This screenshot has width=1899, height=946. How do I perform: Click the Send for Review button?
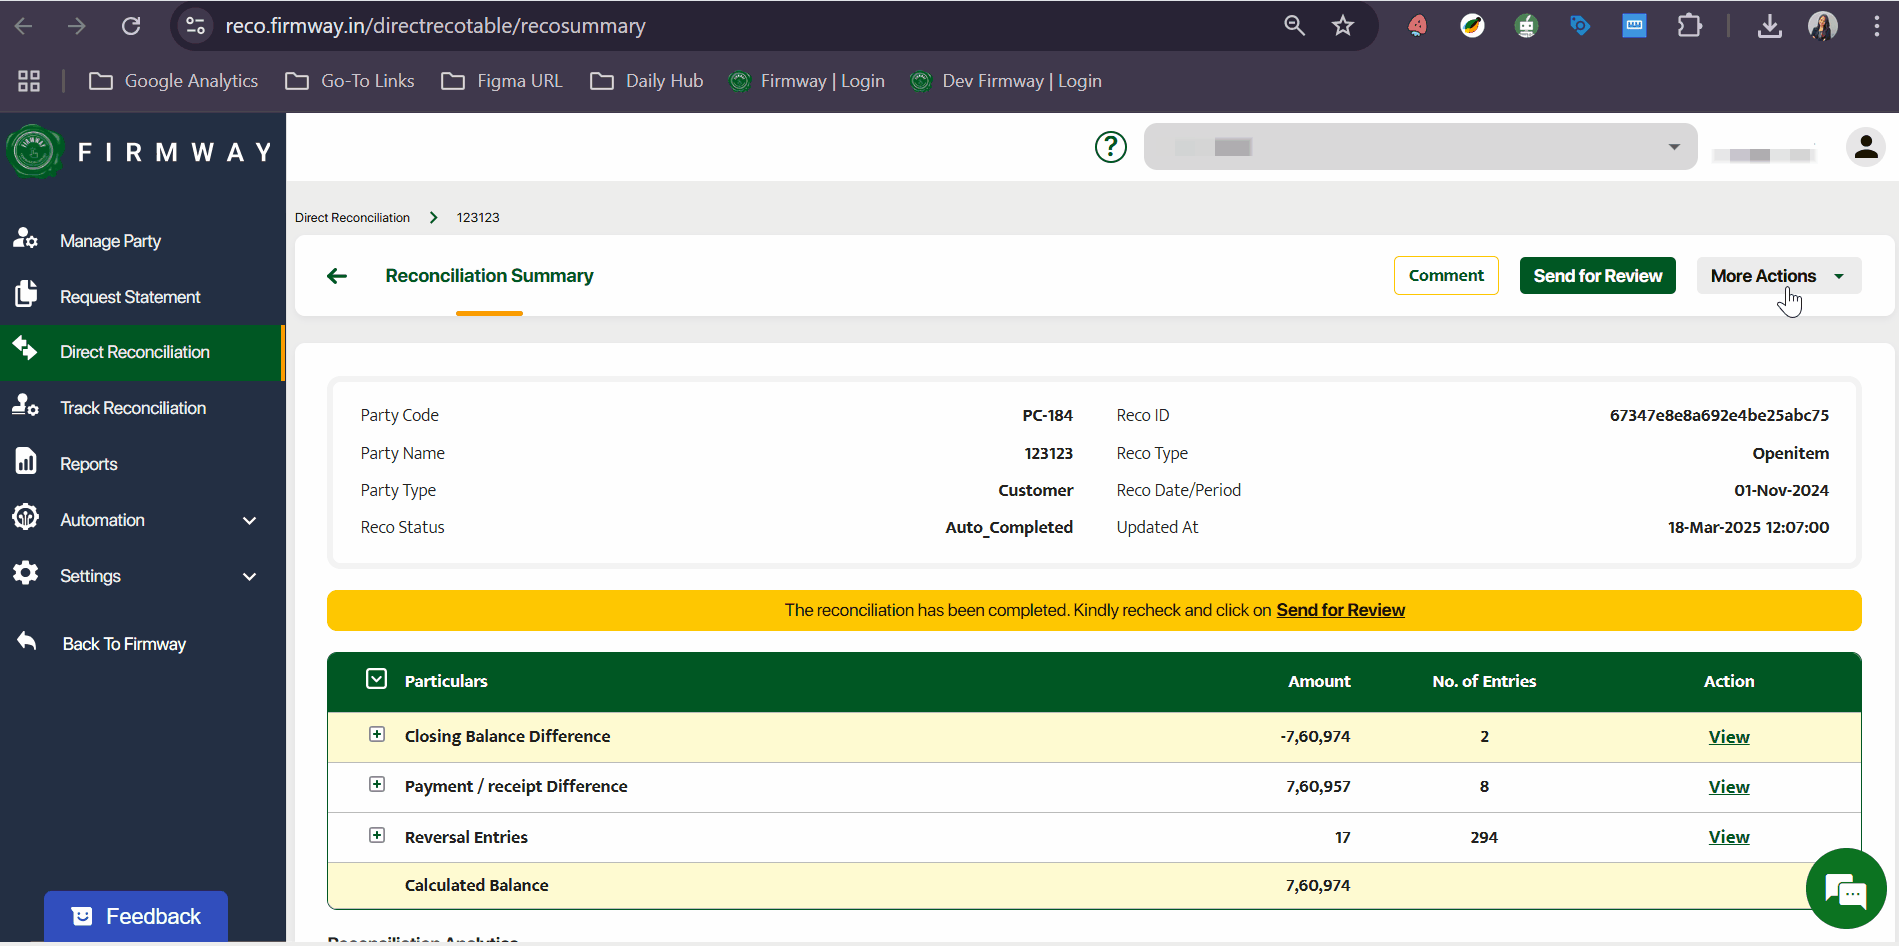[x=1597, y=276]
